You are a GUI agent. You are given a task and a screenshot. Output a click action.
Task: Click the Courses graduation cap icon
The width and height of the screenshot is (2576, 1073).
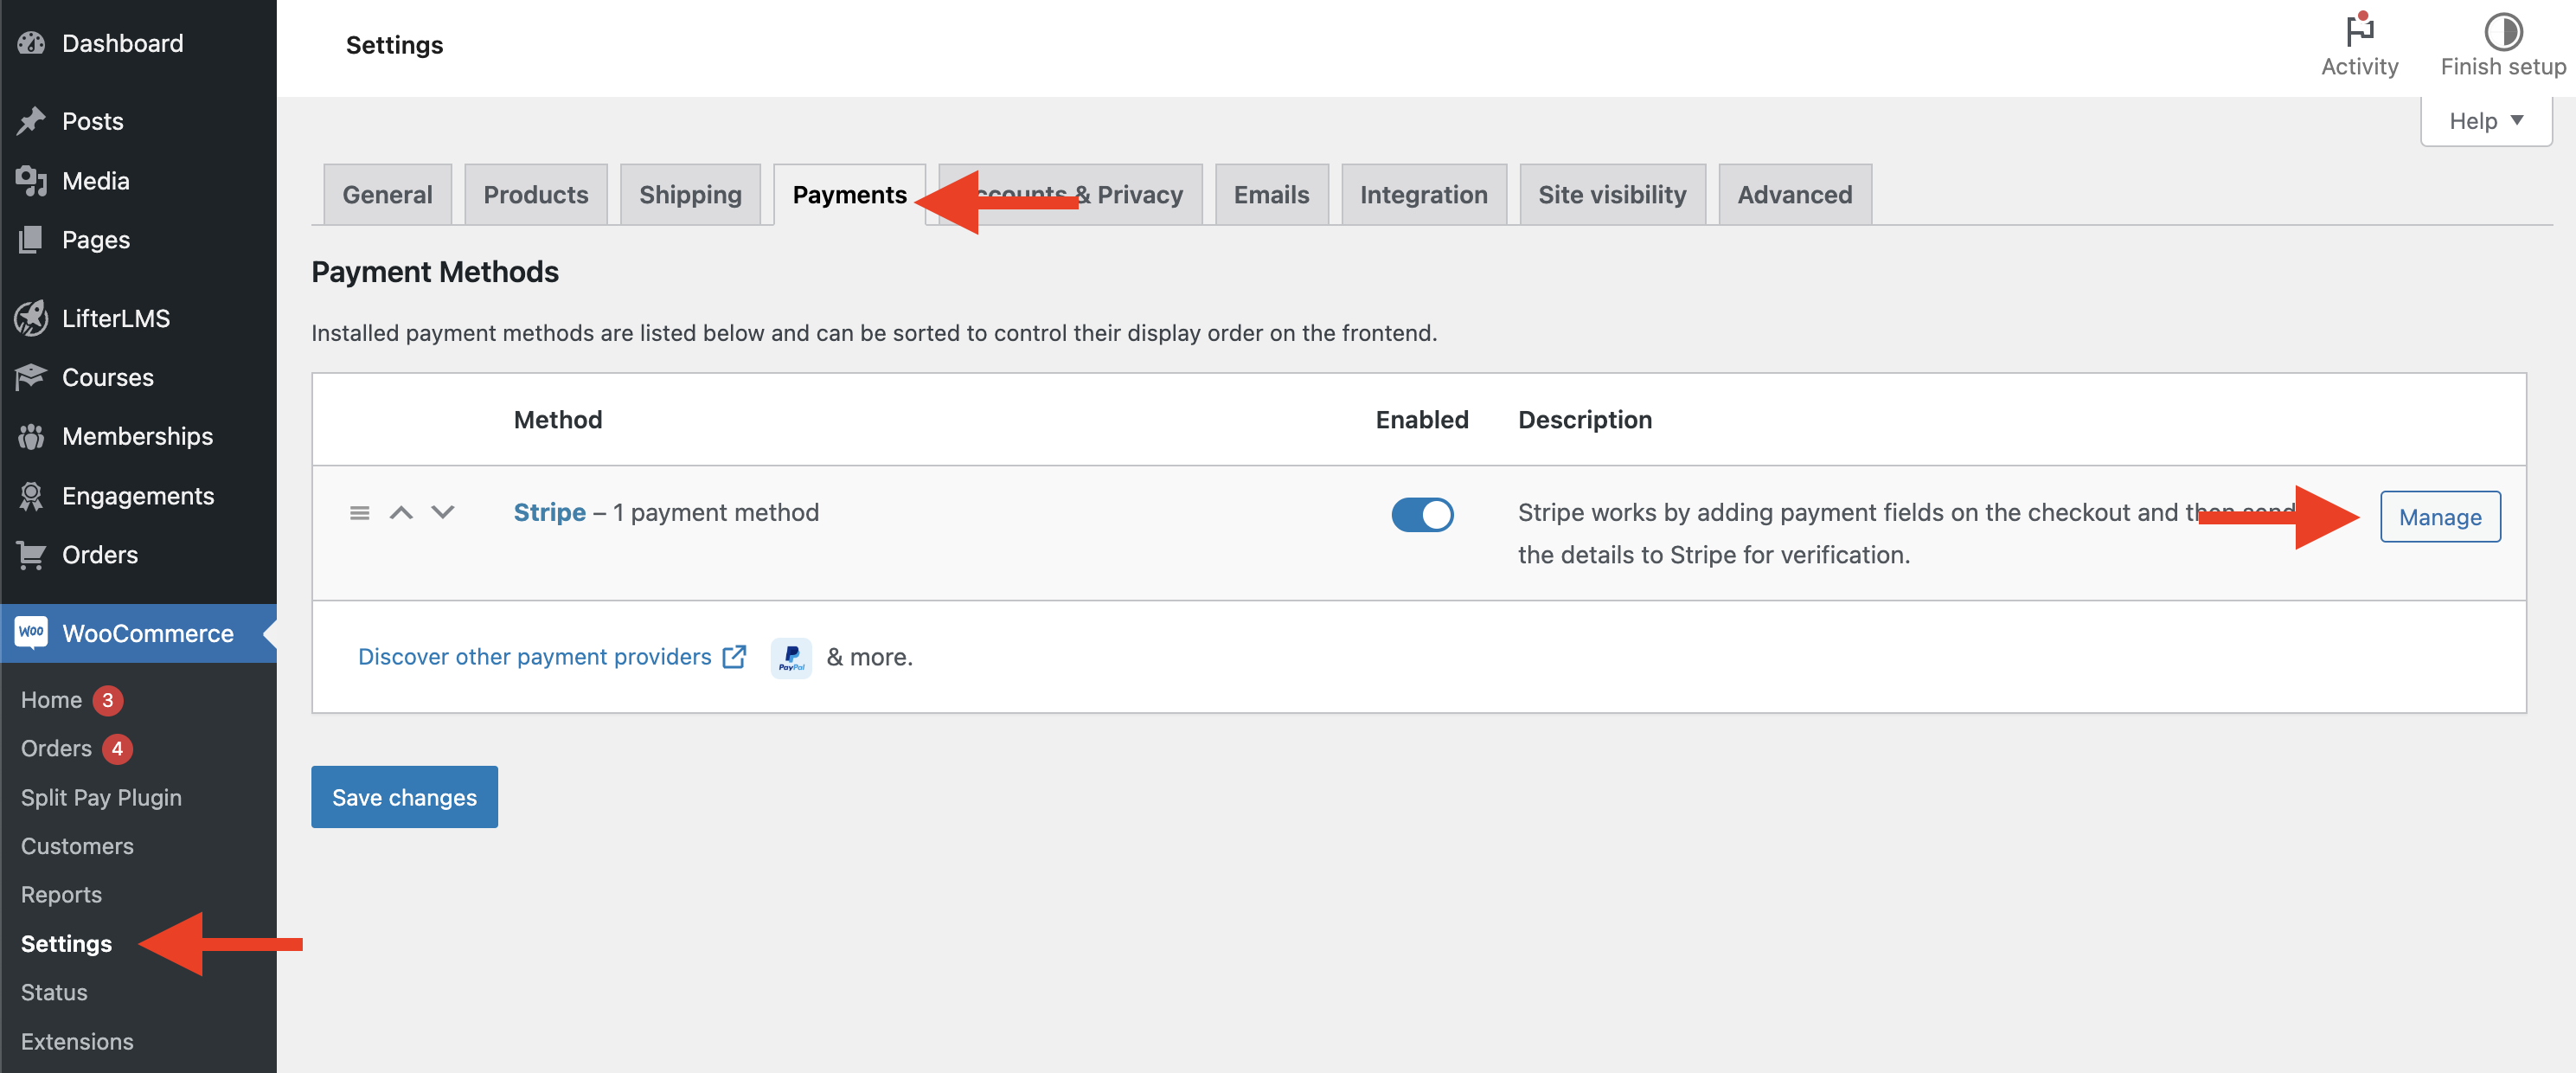tap(31, 377)
